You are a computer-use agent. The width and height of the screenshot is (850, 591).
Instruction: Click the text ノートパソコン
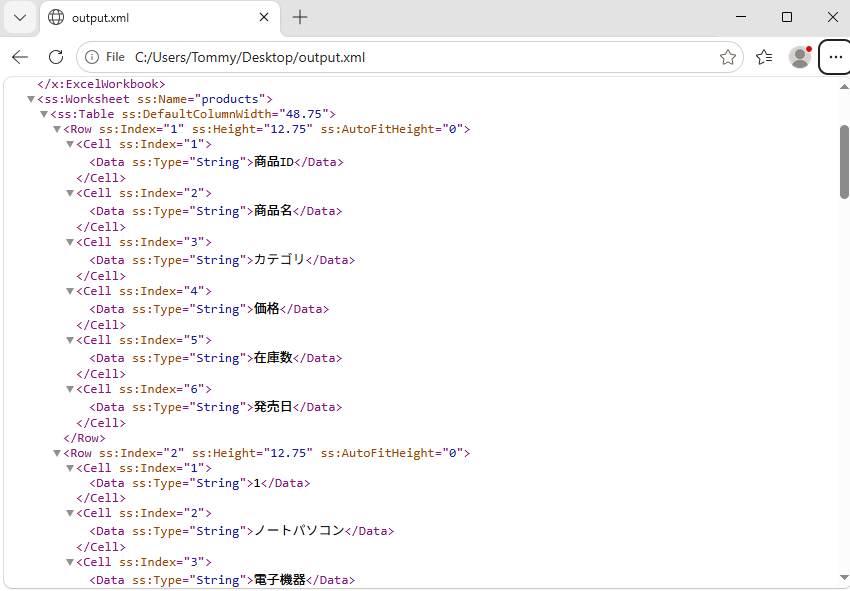pyautogui.click(x=299, y=530)
